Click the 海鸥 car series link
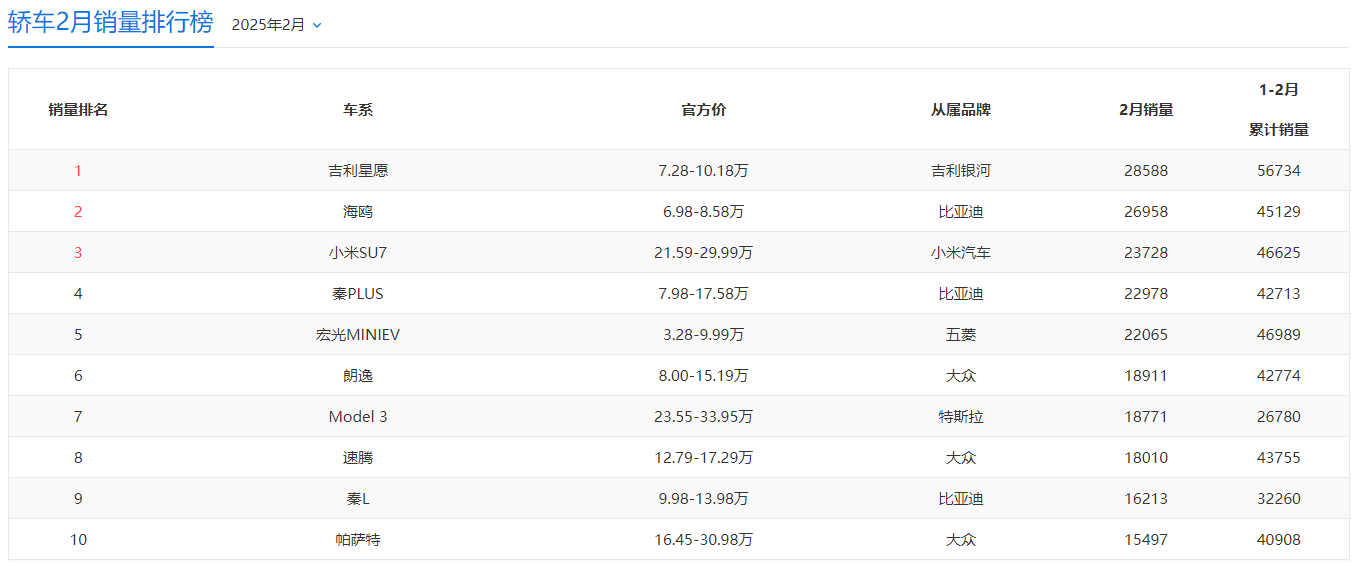 [358, 212]
